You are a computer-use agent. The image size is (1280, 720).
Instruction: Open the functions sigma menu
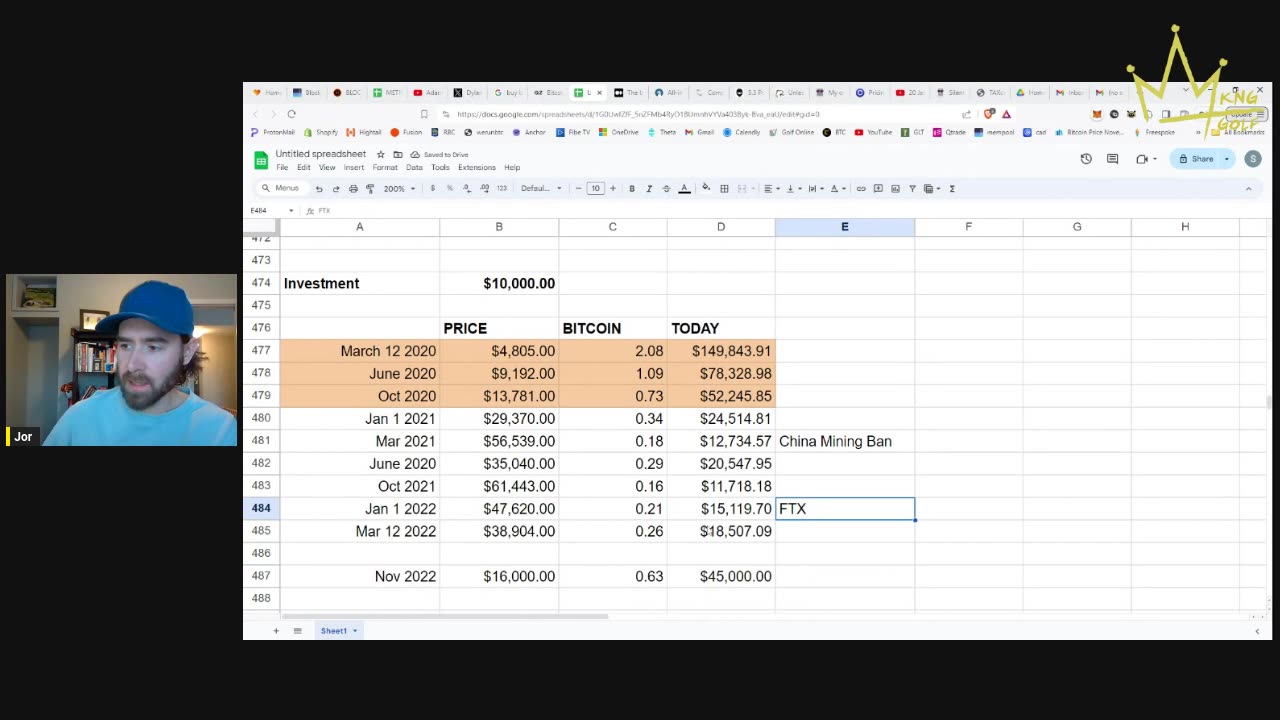[952, 188]
